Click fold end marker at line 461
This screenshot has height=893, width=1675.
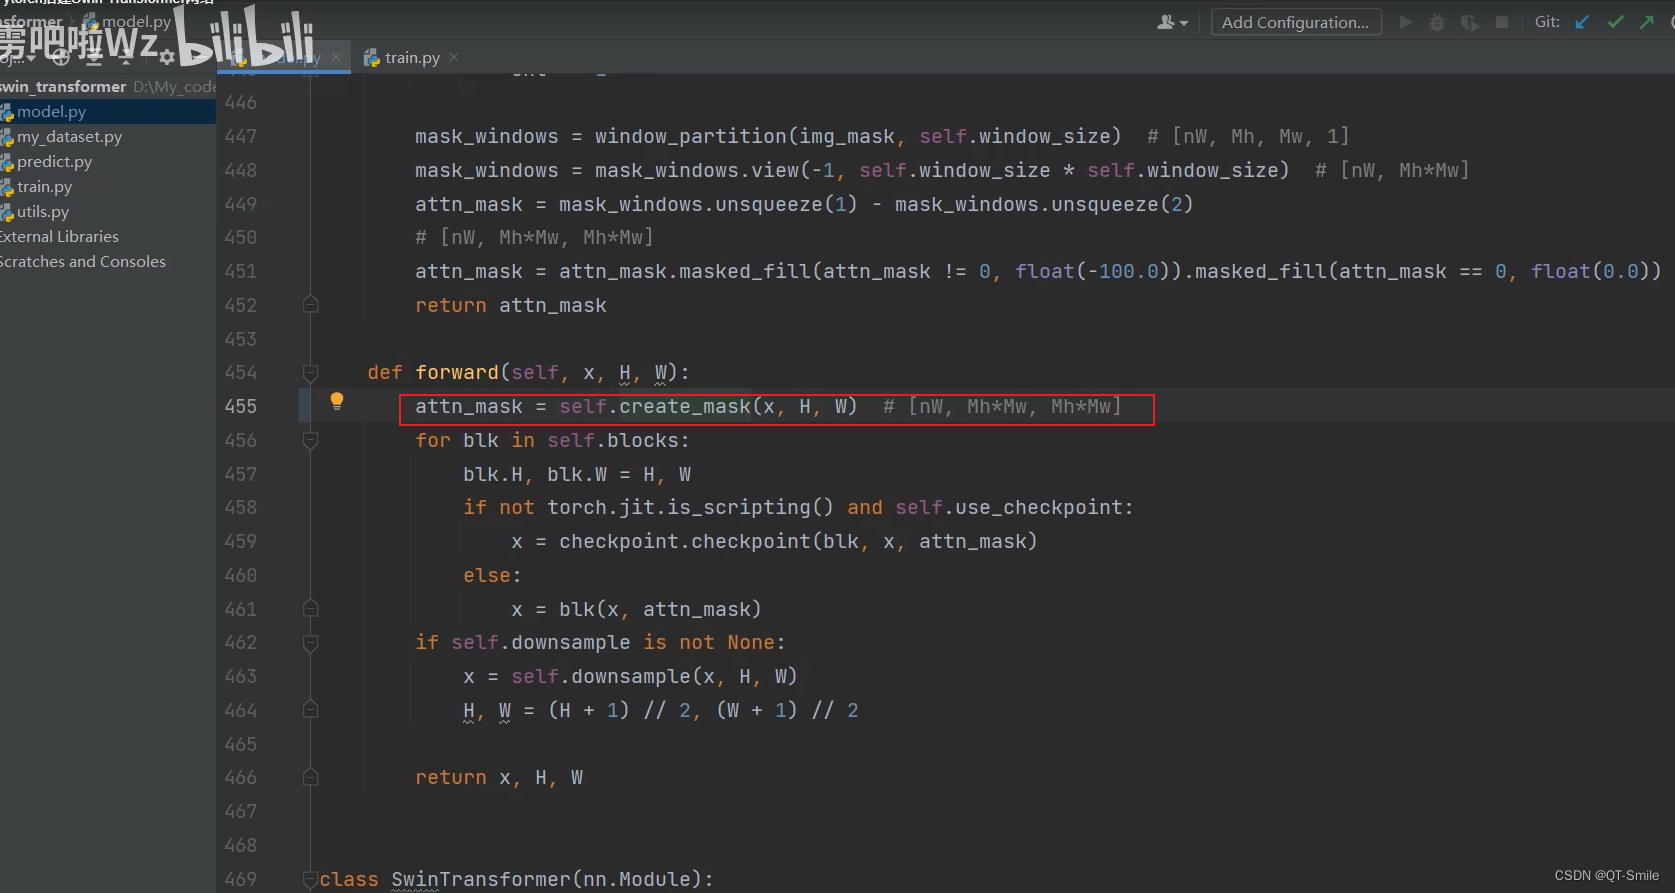(x=311, y=608)
